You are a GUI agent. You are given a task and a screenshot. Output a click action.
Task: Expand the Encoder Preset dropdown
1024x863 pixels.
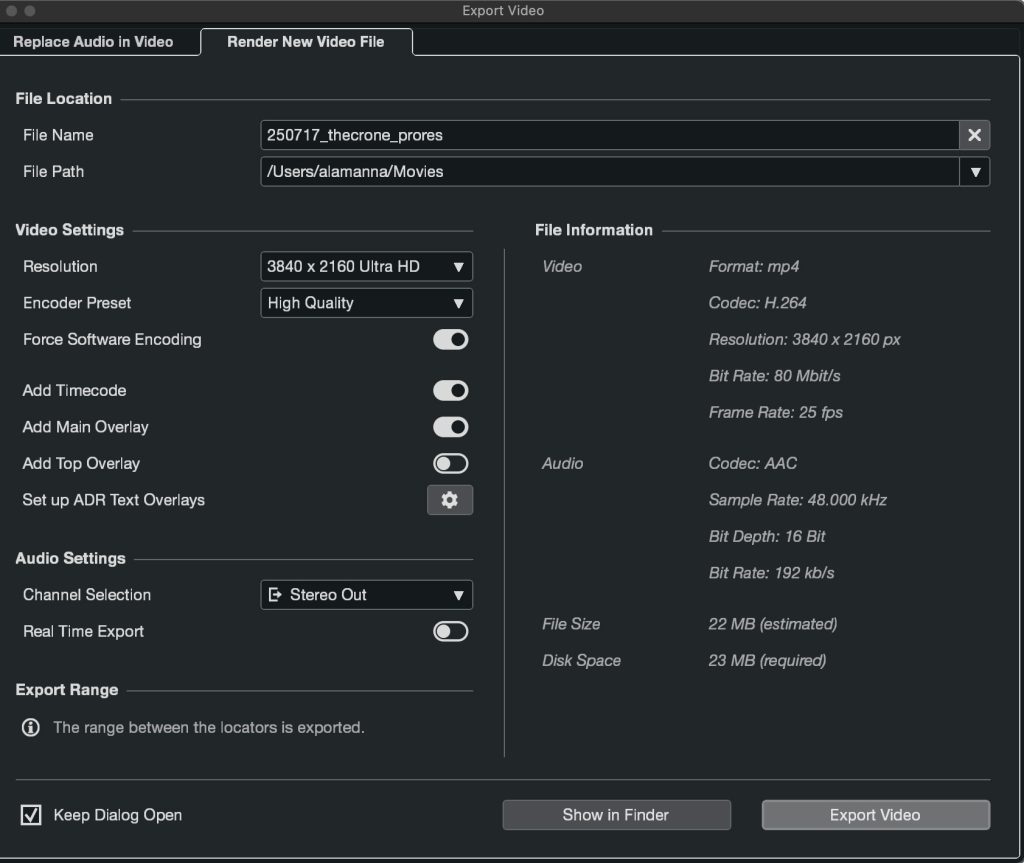click(366, 303)
